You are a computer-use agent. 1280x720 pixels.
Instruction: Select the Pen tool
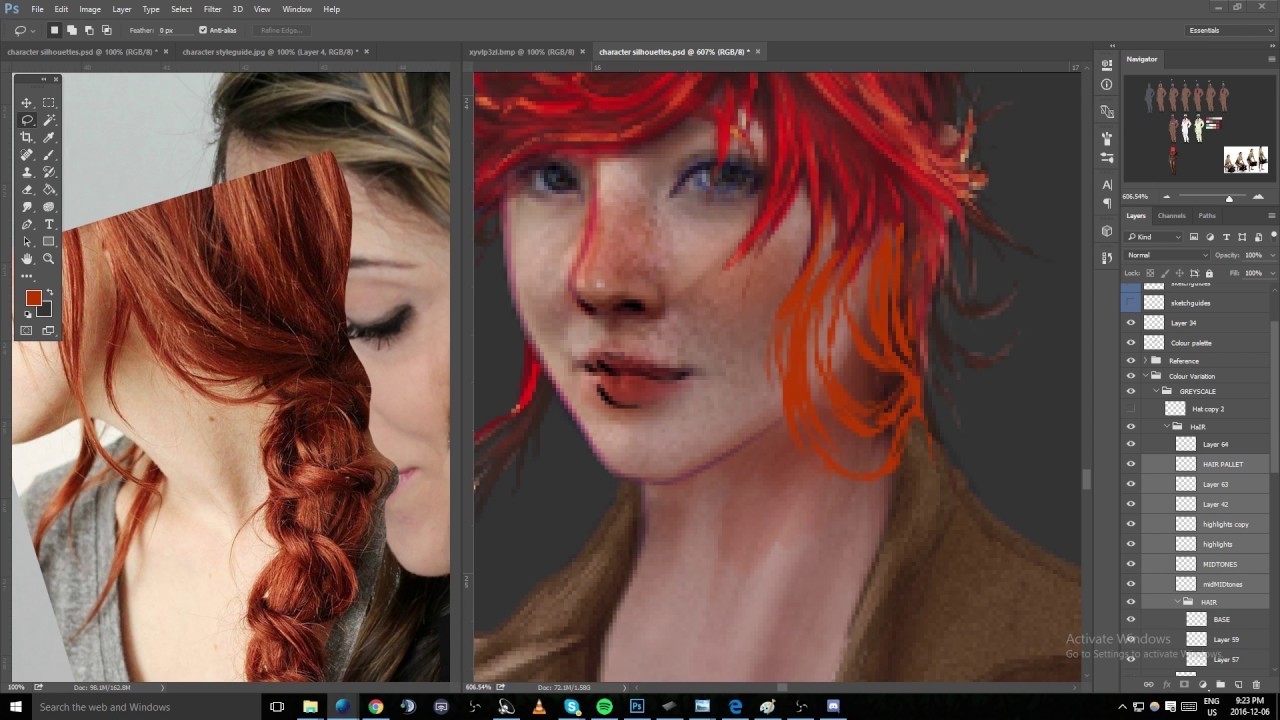[x=27, y=224]
